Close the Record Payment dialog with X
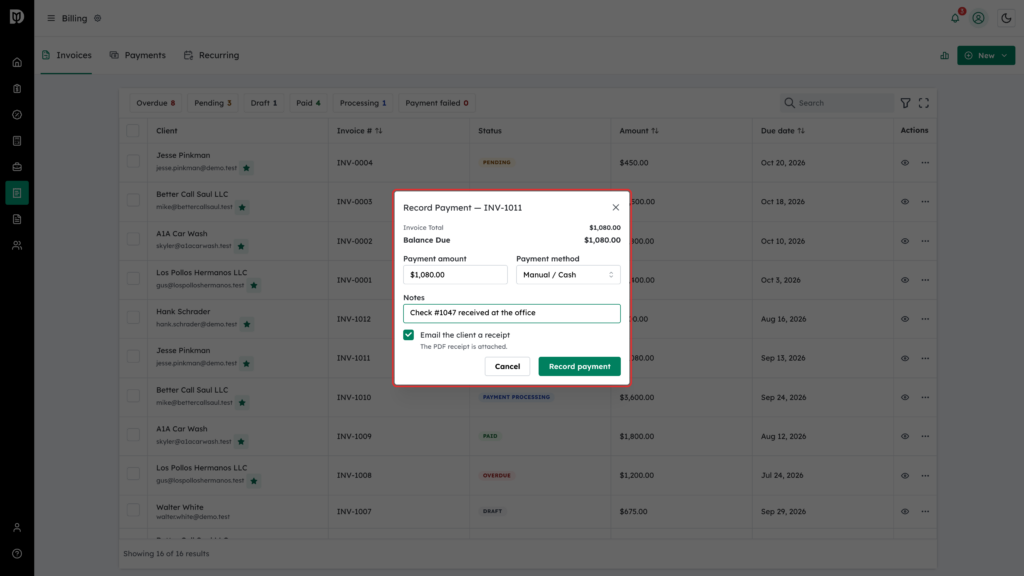 (615, 207)
